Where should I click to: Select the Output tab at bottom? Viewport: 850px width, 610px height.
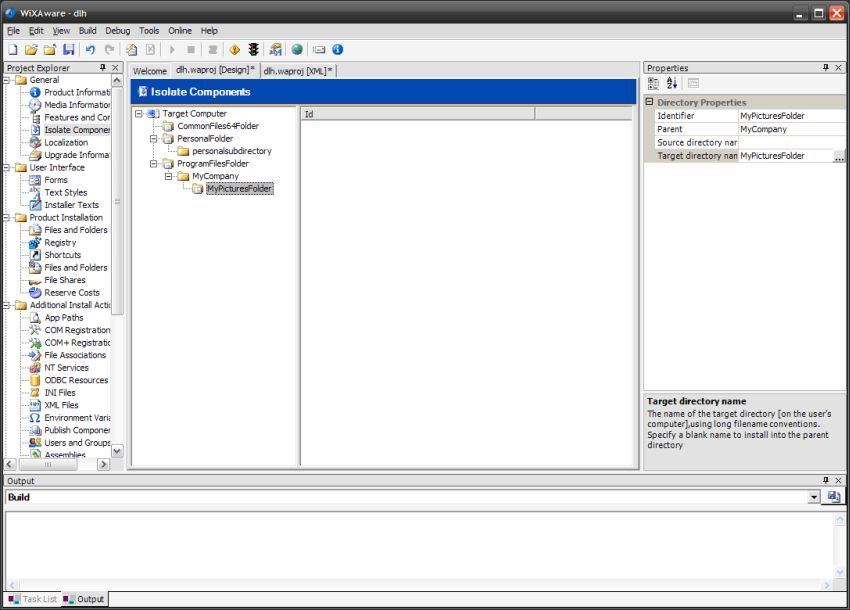84,599
